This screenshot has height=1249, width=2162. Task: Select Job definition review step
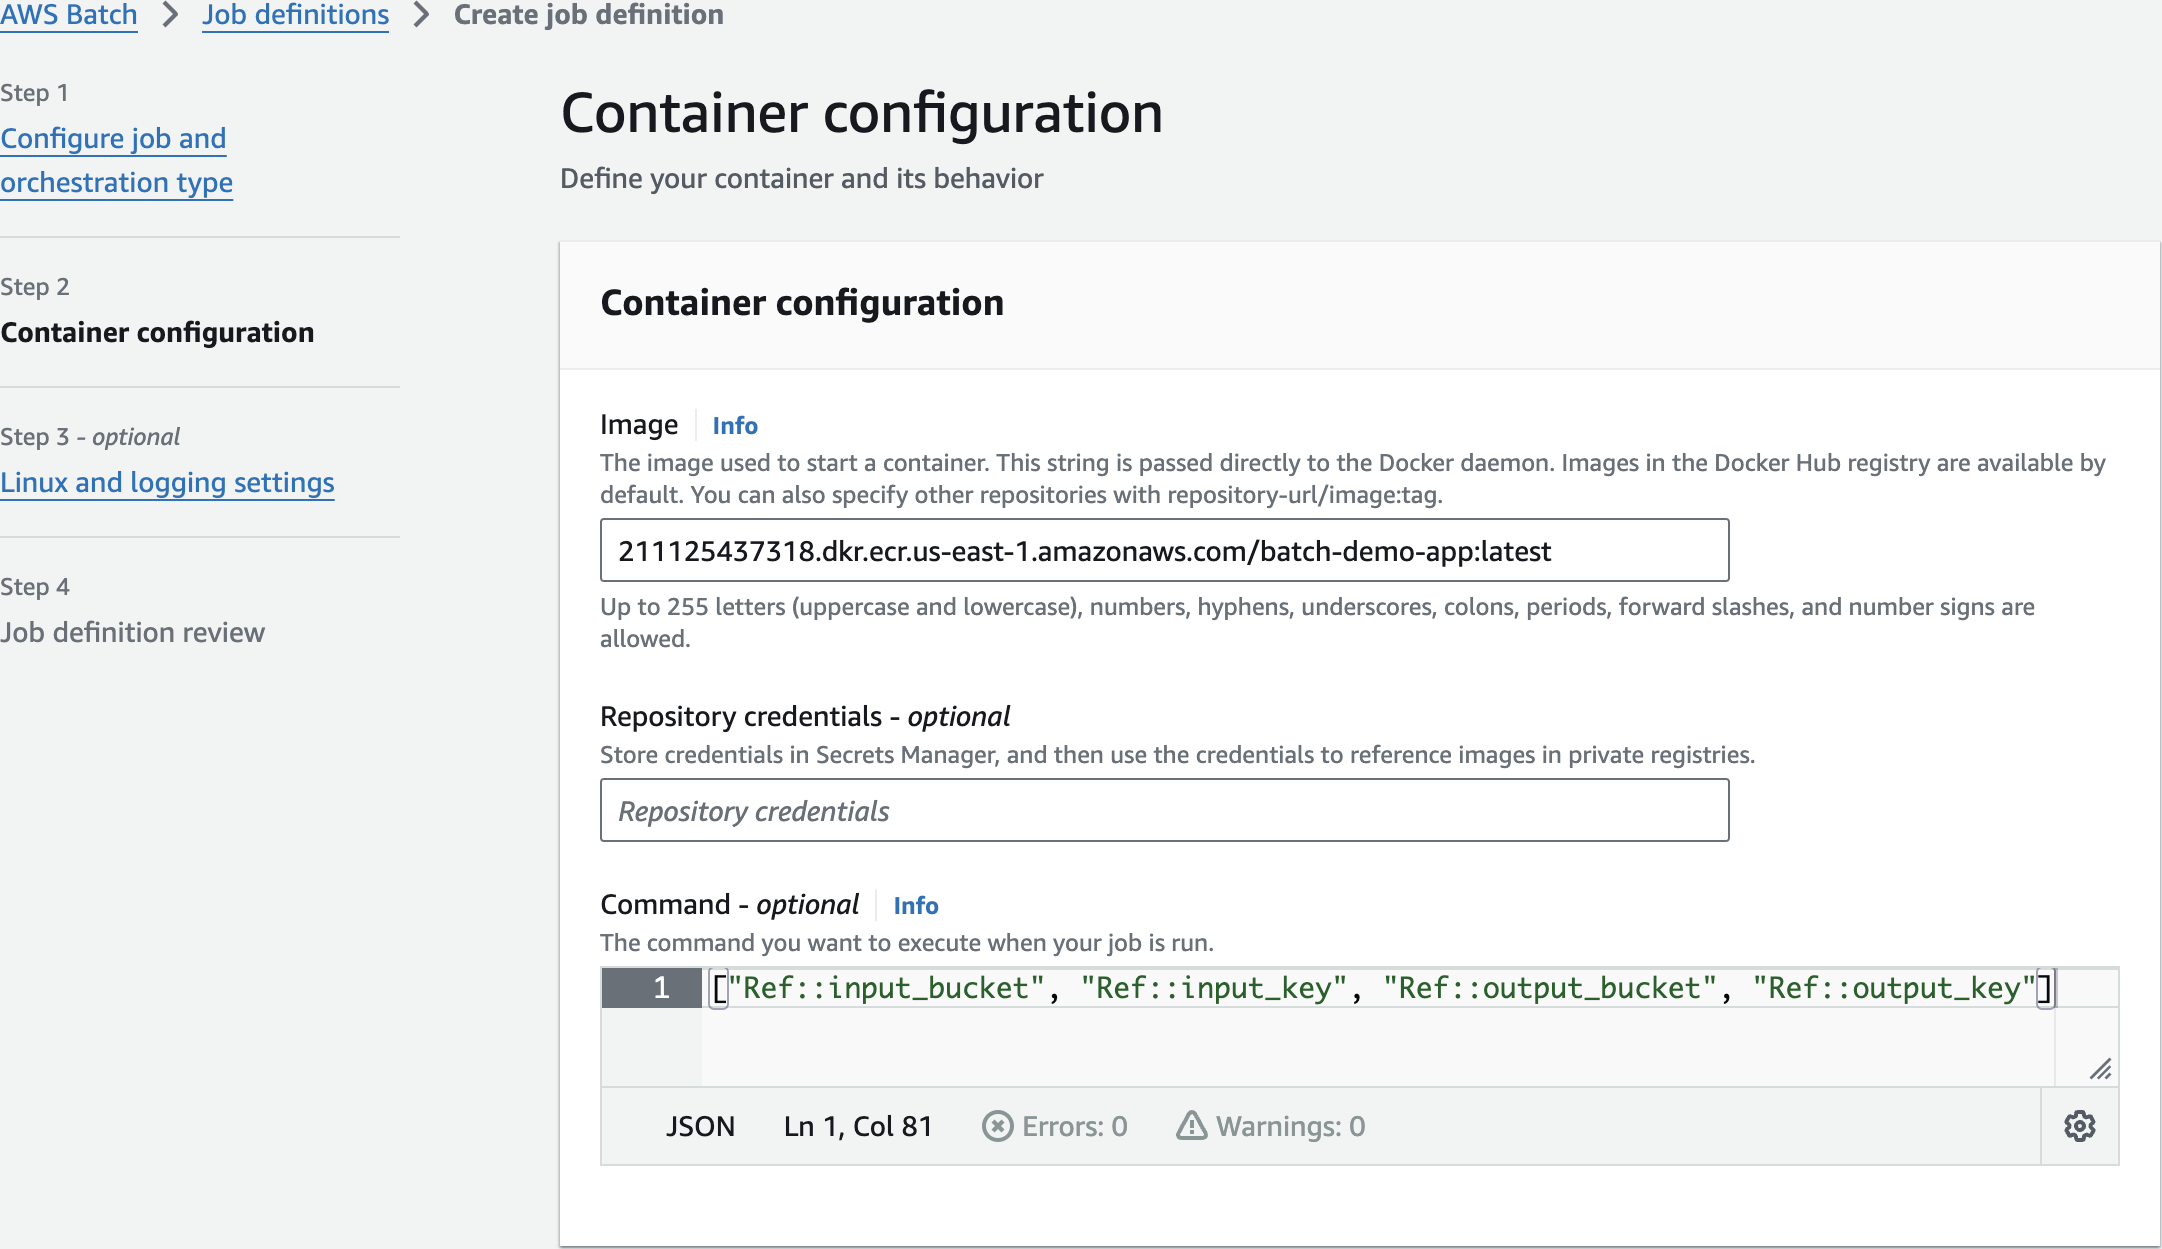click(x=132, y=632)
